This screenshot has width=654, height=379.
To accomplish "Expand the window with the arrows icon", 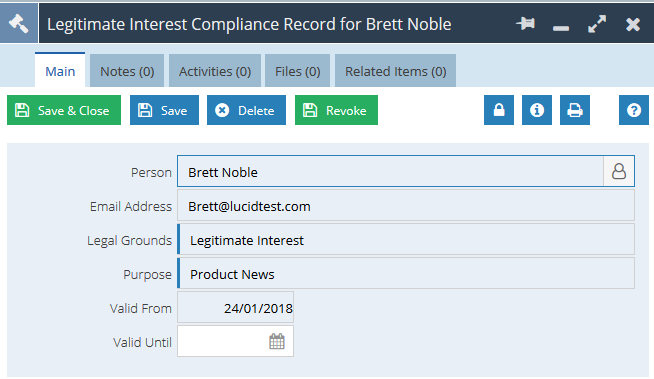I will click(x=597, y=24).
